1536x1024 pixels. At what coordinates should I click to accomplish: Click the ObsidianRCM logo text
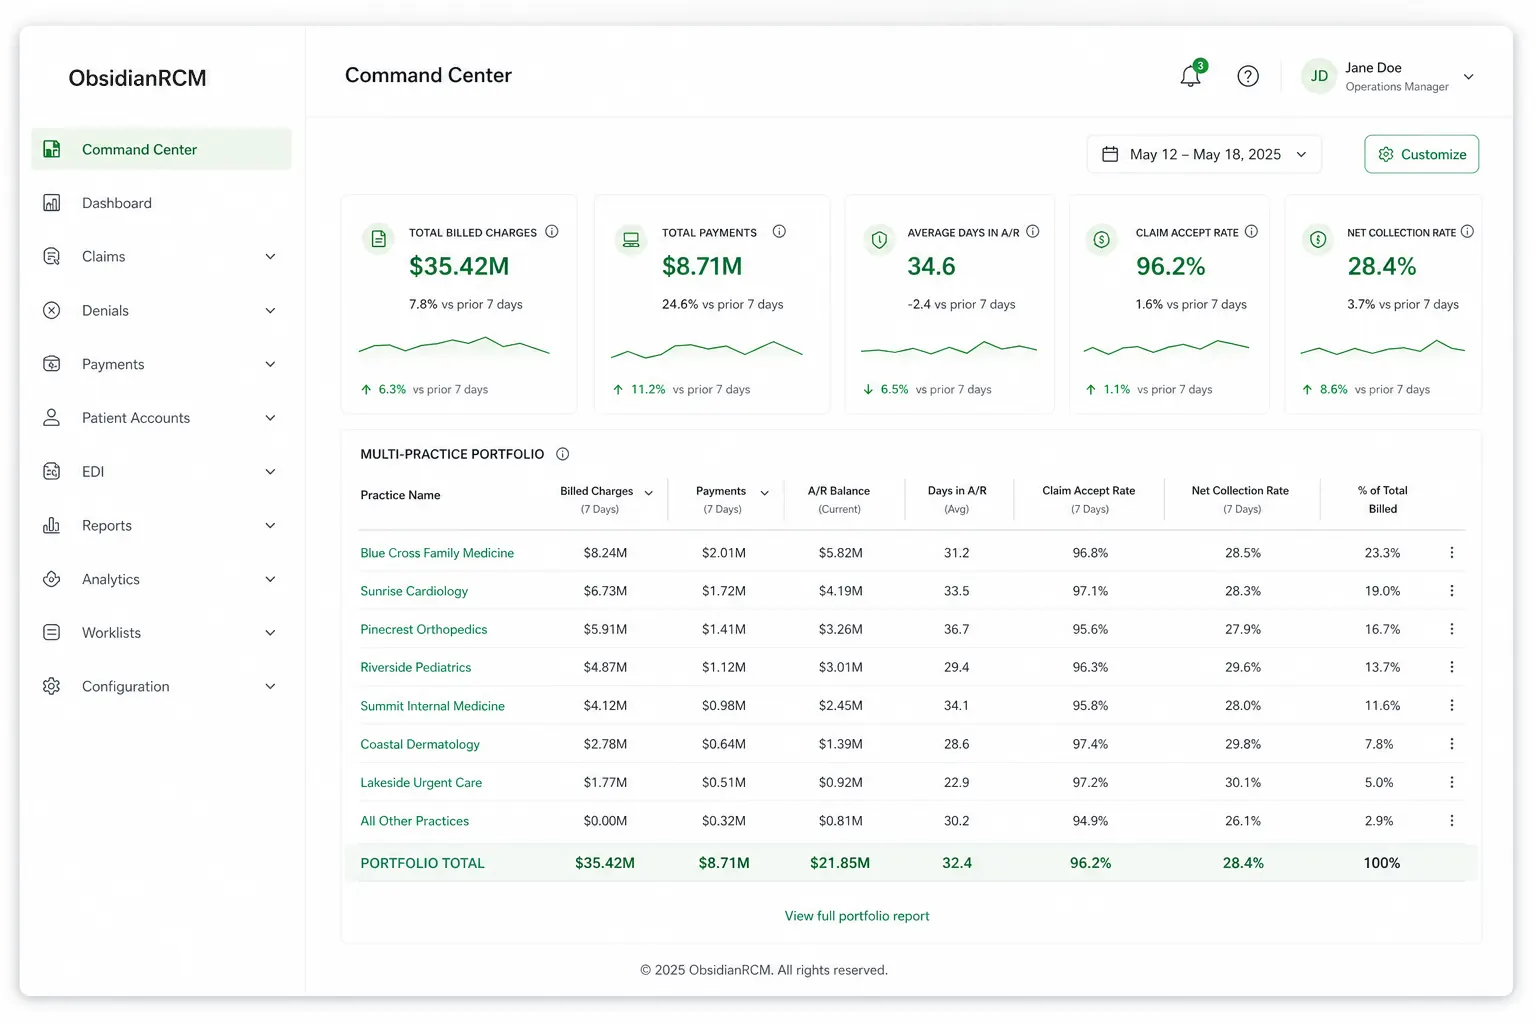[x=137, y=78]
